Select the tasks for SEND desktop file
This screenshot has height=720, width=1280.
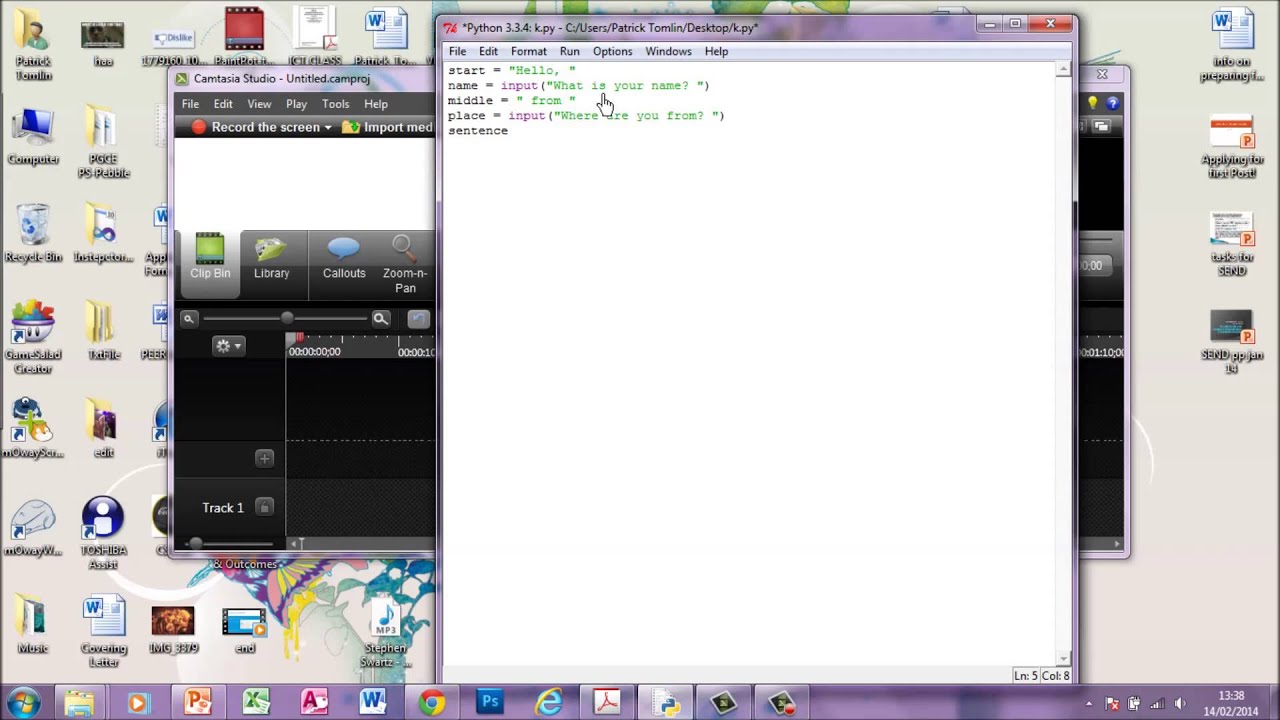coord(1232,244)
